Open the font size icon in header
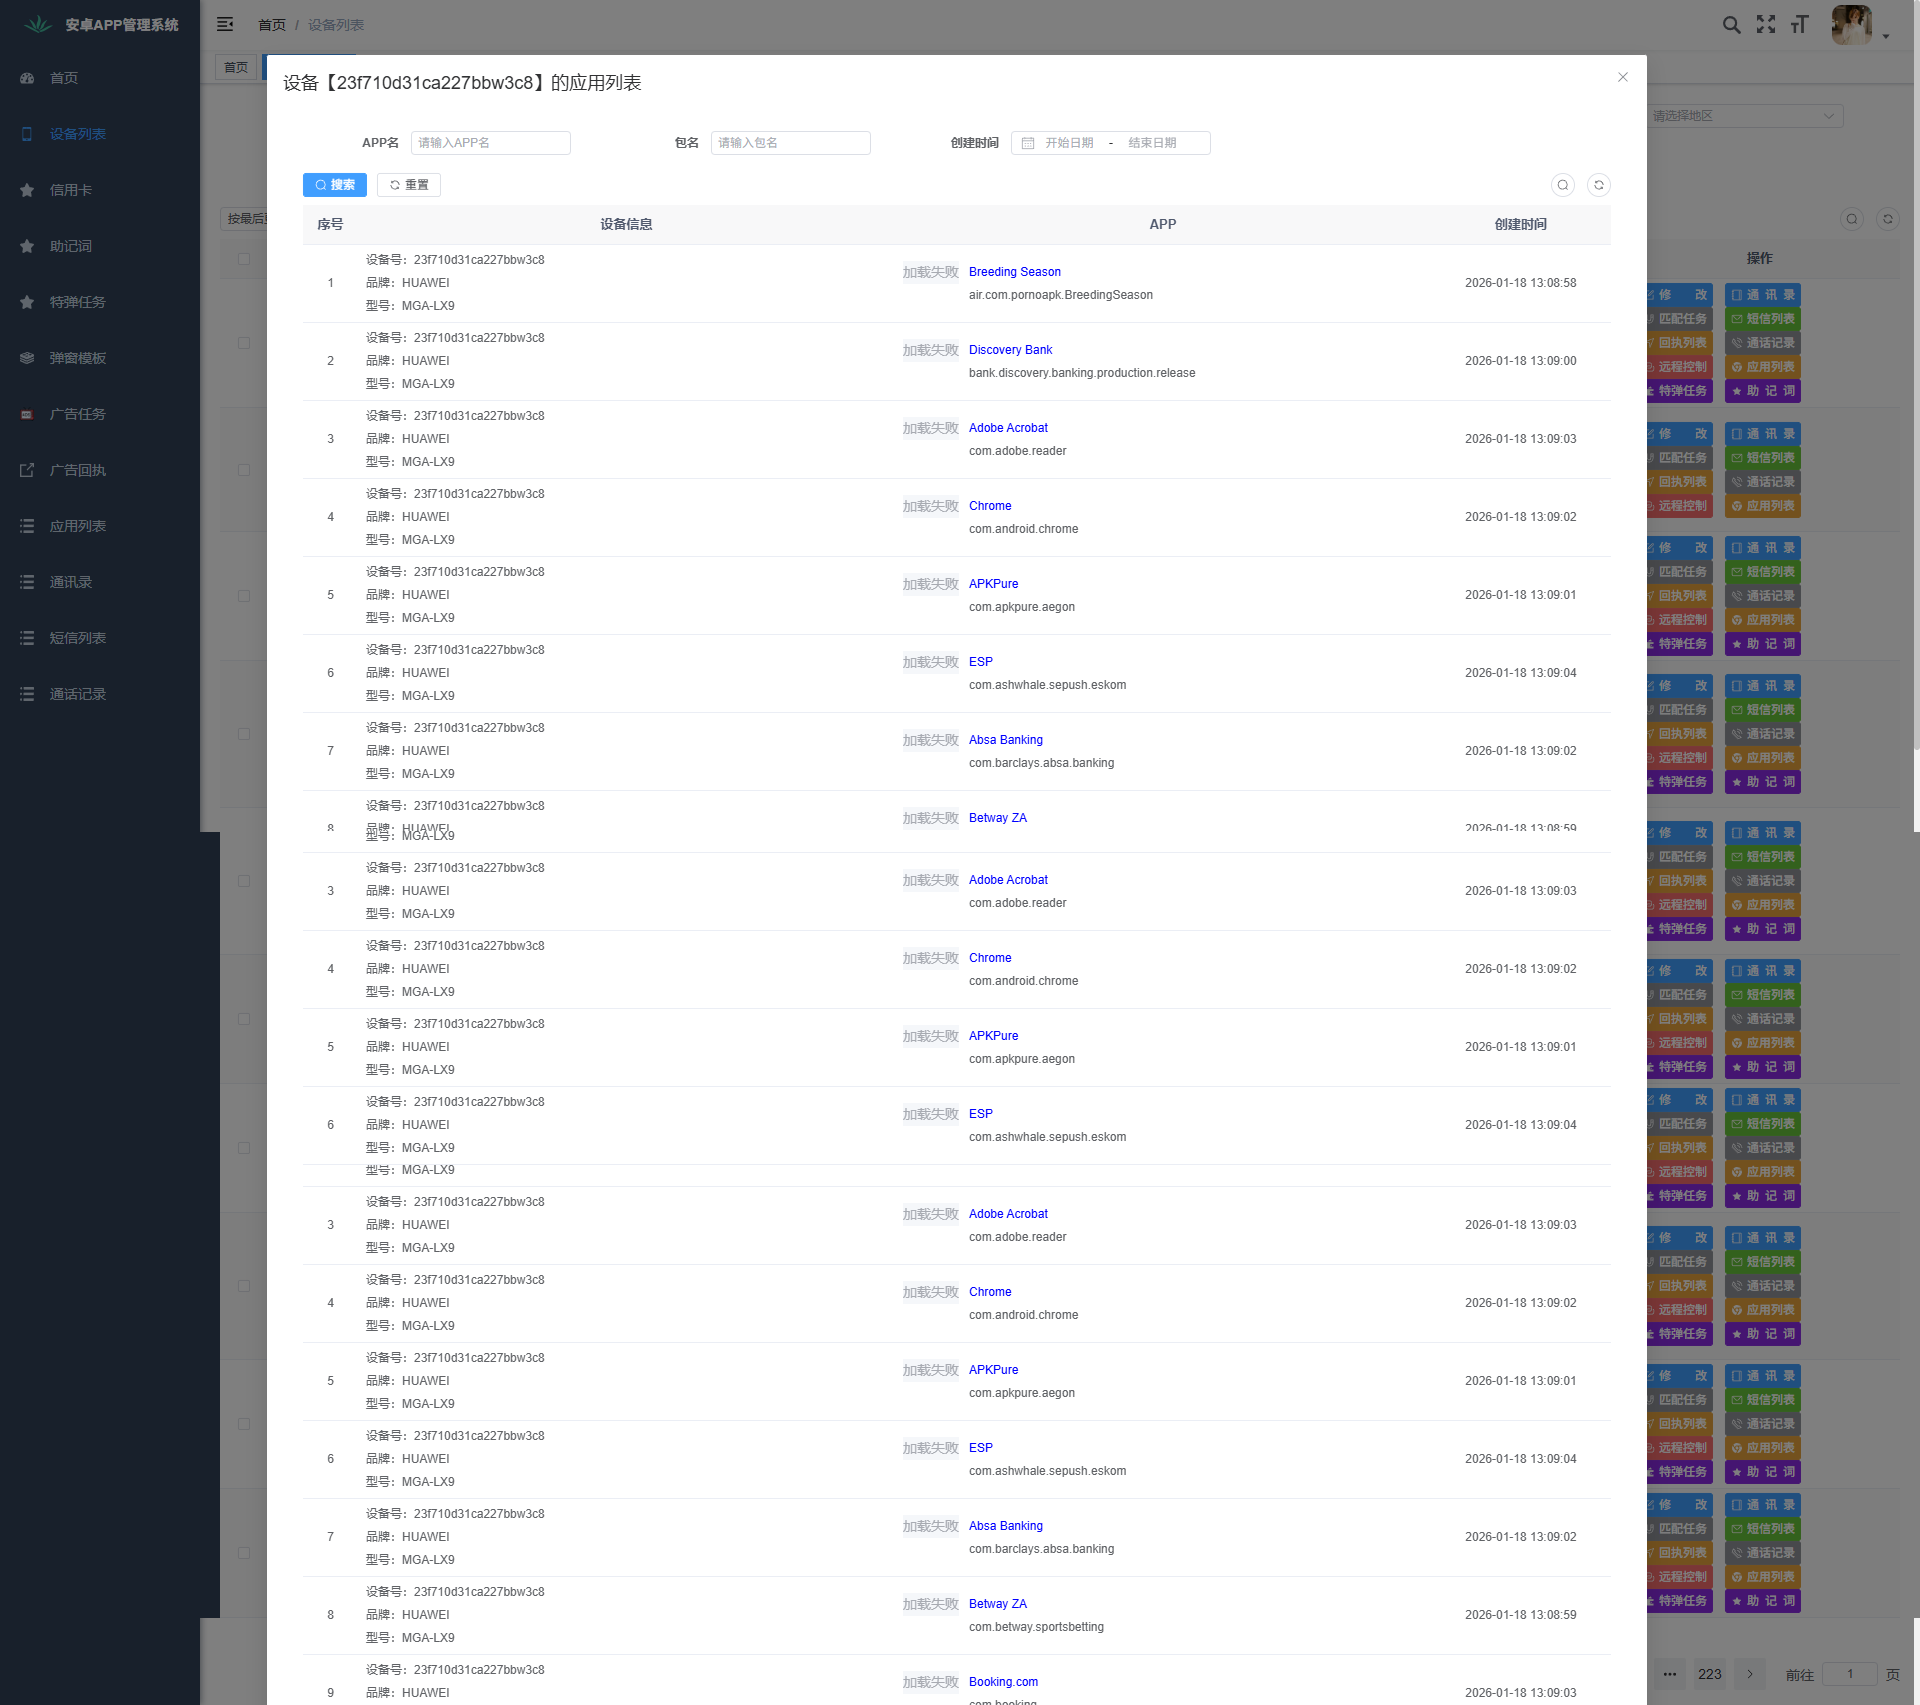 tap(1800, 24)
